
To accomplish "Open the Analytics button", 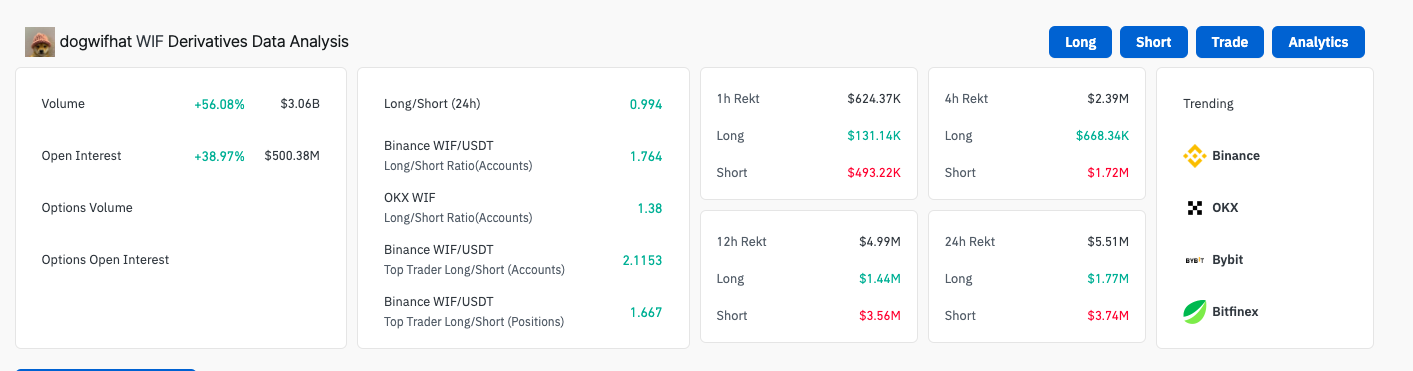I will (x=1318, y=42).
